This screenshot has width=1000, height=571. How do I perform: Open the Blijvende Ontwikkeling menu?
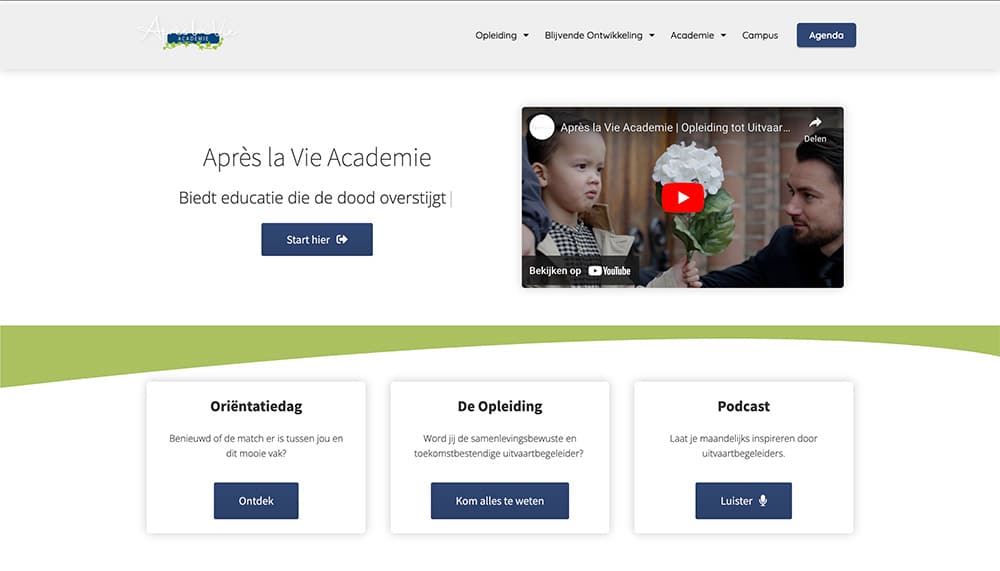tap(593, 35)
